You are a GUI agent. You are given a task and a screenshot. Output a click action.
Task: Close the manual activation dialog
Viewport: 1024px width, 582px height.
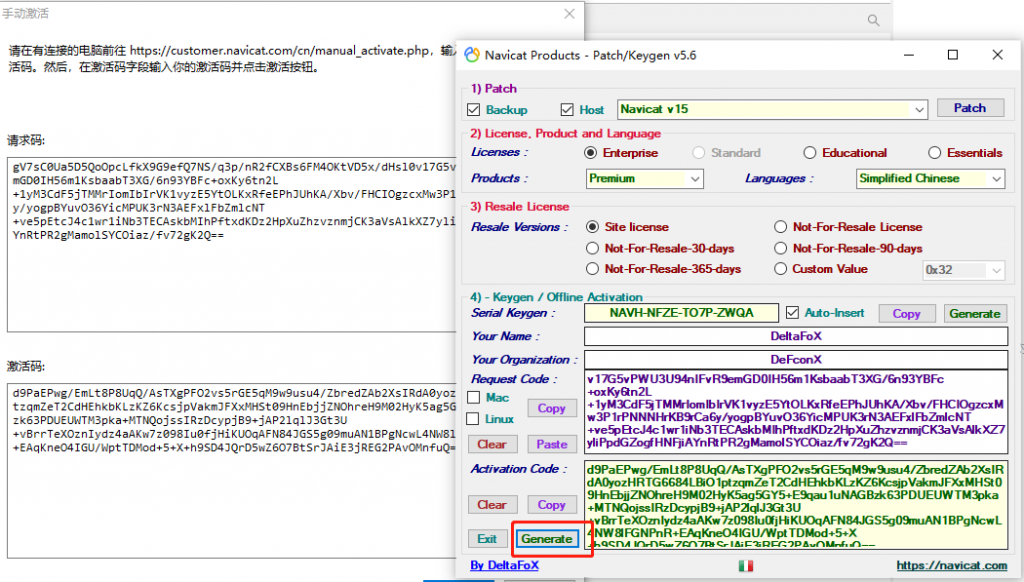pyautogui.click(x=569, y=14)
